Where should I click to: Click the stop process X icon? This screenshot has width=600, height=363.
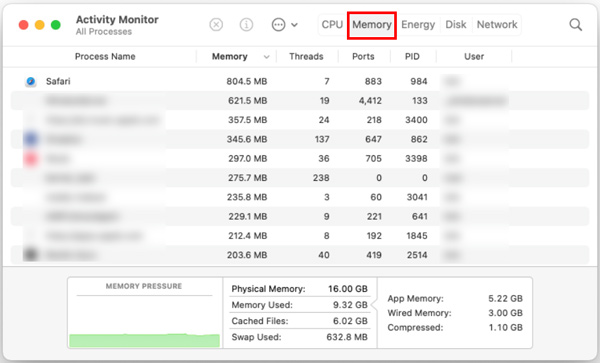[x=216, y=25]
